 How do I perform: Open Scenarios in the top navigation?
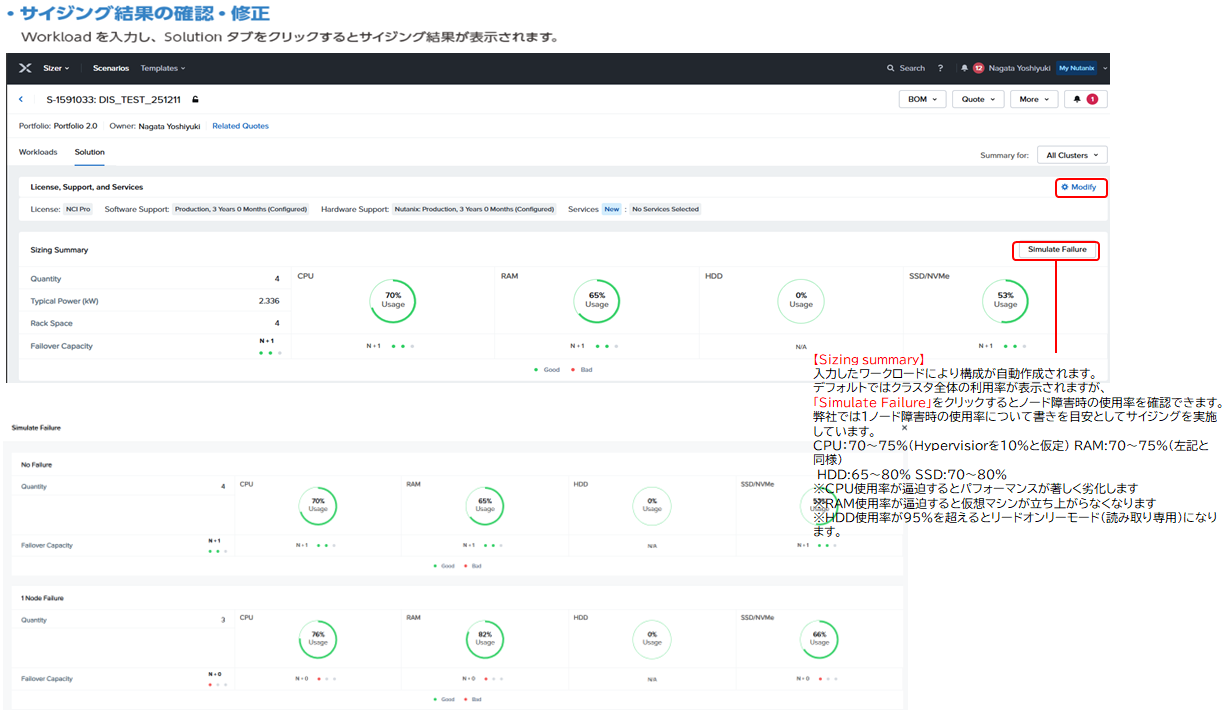point(110,68)
